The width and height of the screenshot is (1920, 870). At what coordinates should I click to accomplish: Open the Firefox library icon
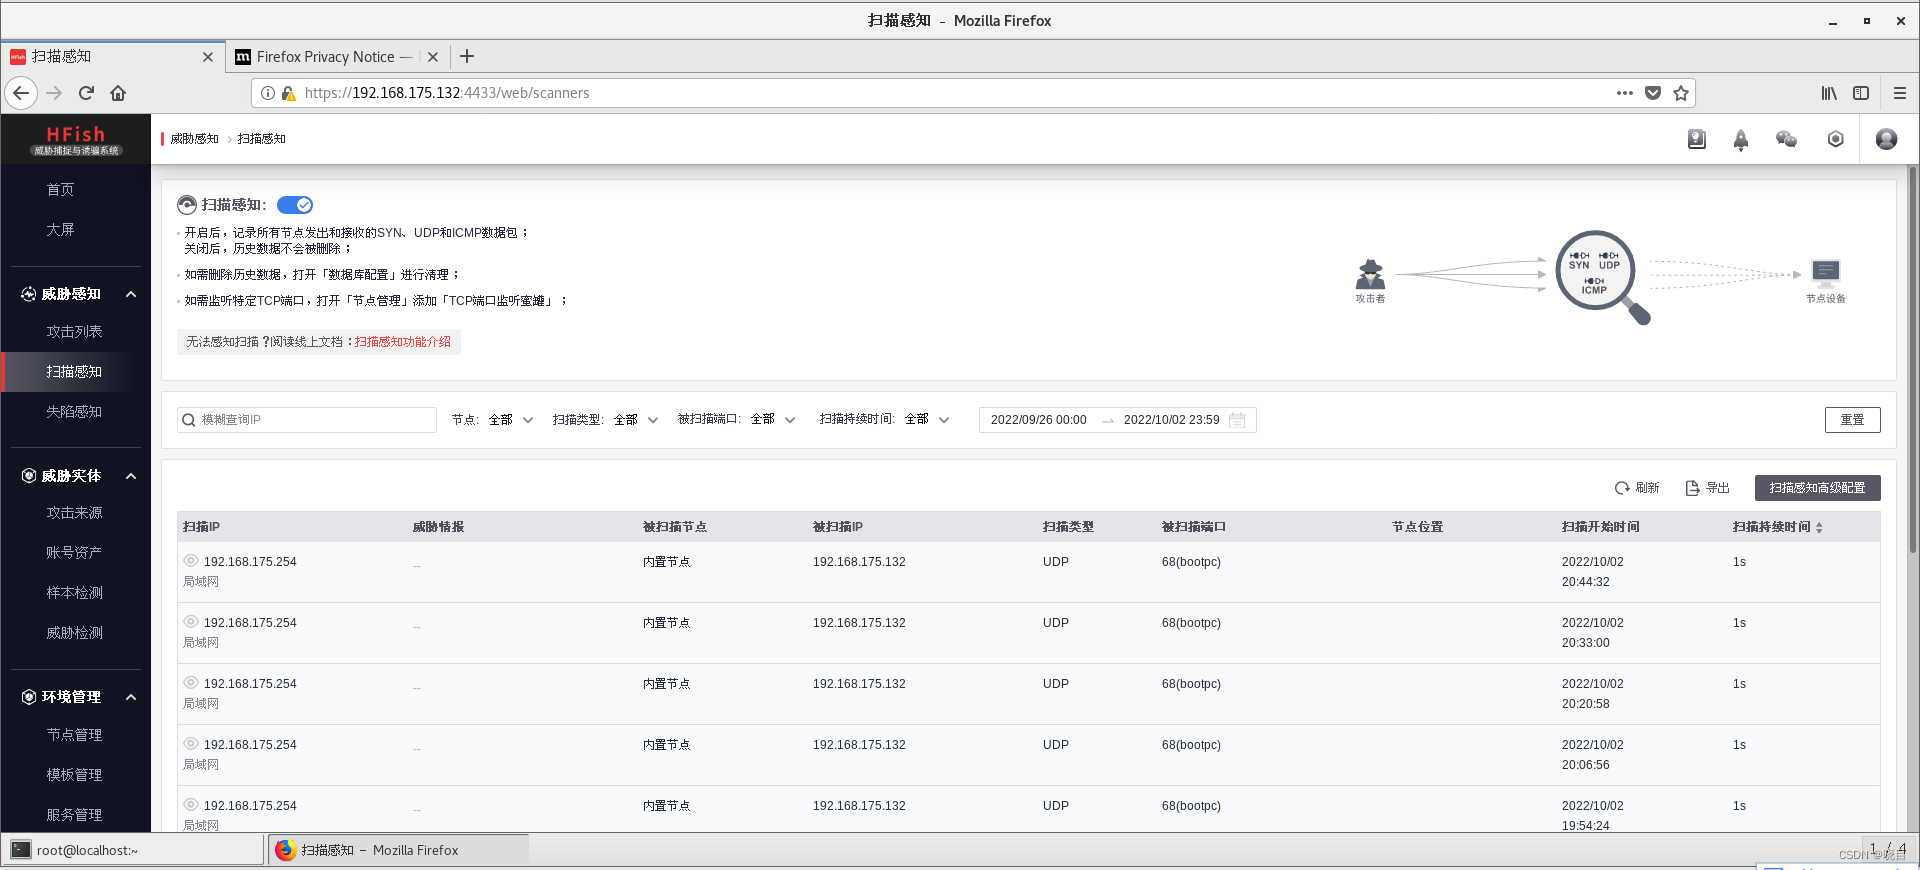pos(1829,93)
